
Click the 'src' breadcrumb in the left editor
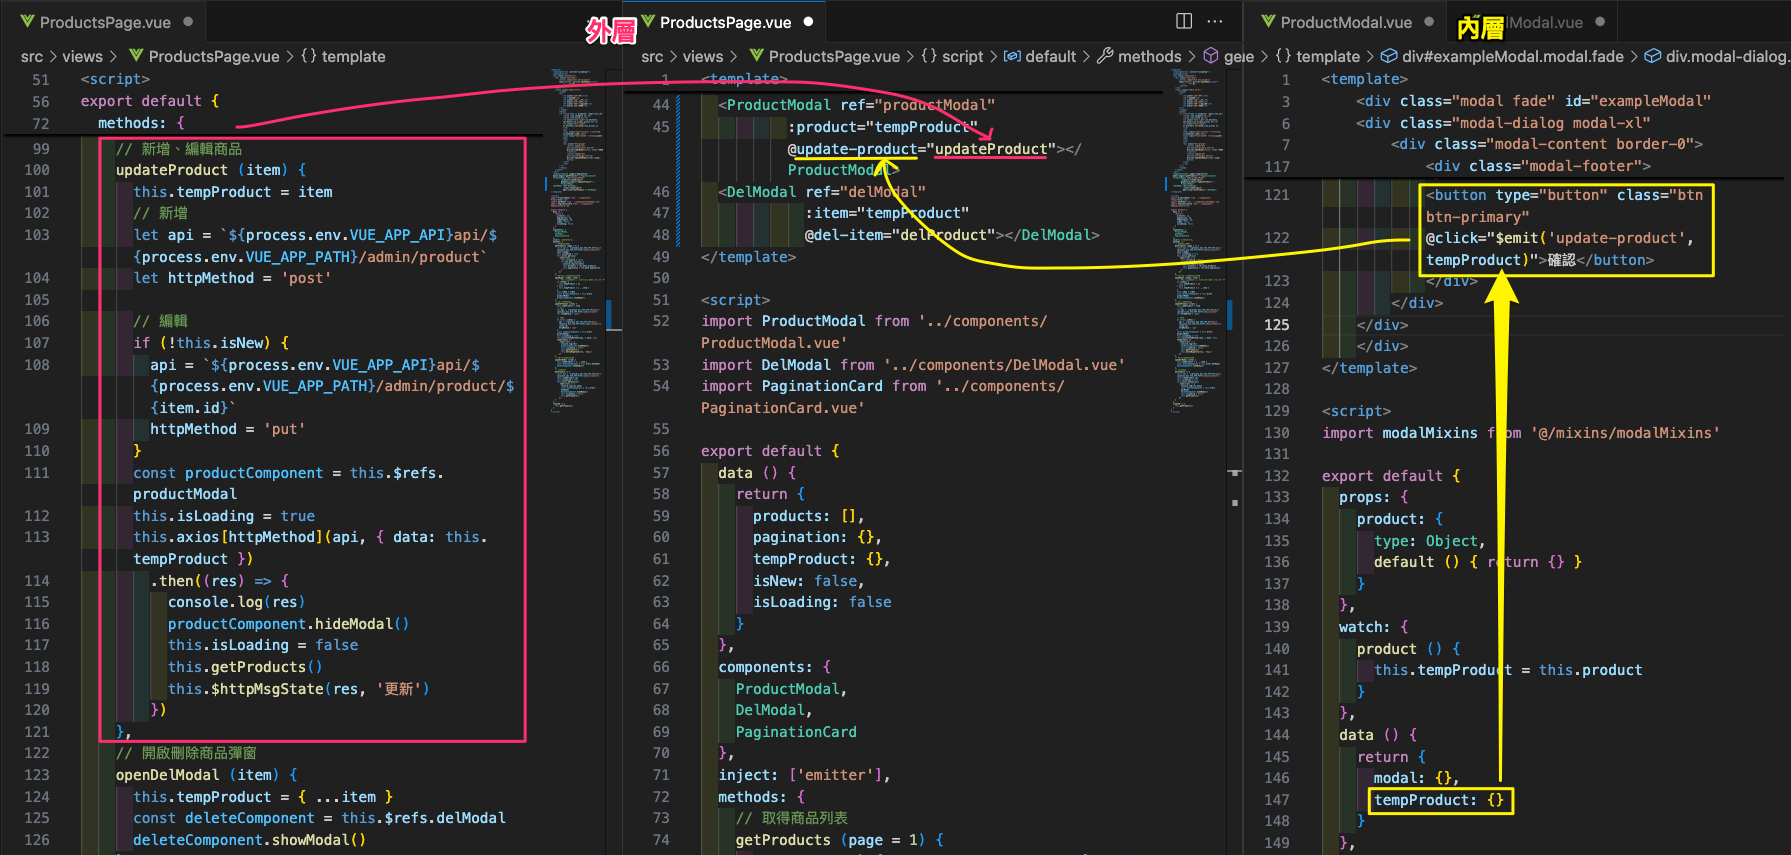[32, 56]
